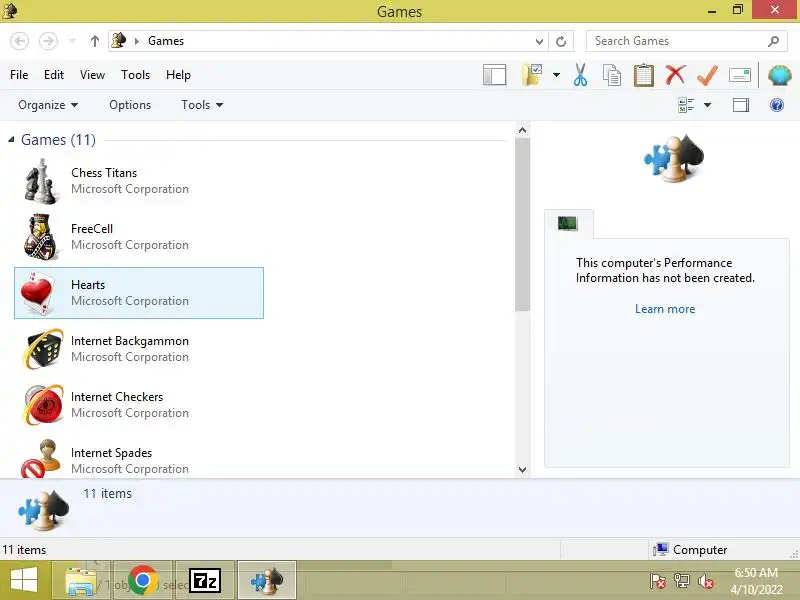Click the teal shell globe icon
Screen dimensions: 800x600
[779, 76]
